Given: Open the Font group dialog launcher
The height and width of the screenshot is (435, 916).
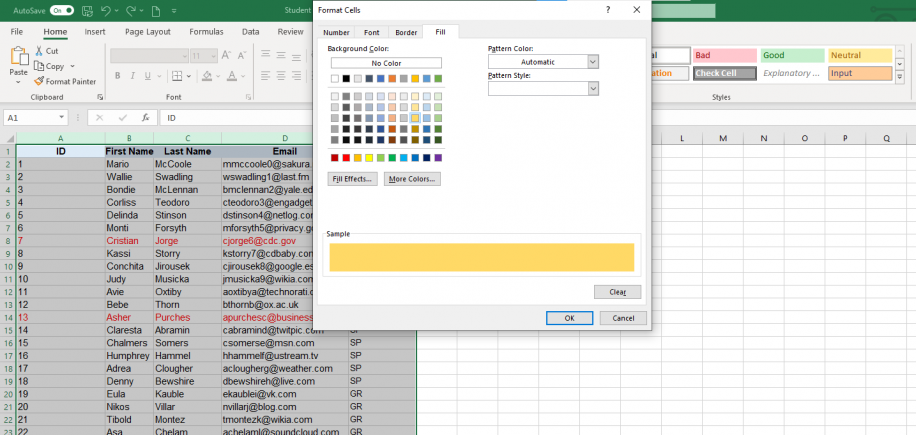Looking at the screenshot, I should [x=248, y=97].
